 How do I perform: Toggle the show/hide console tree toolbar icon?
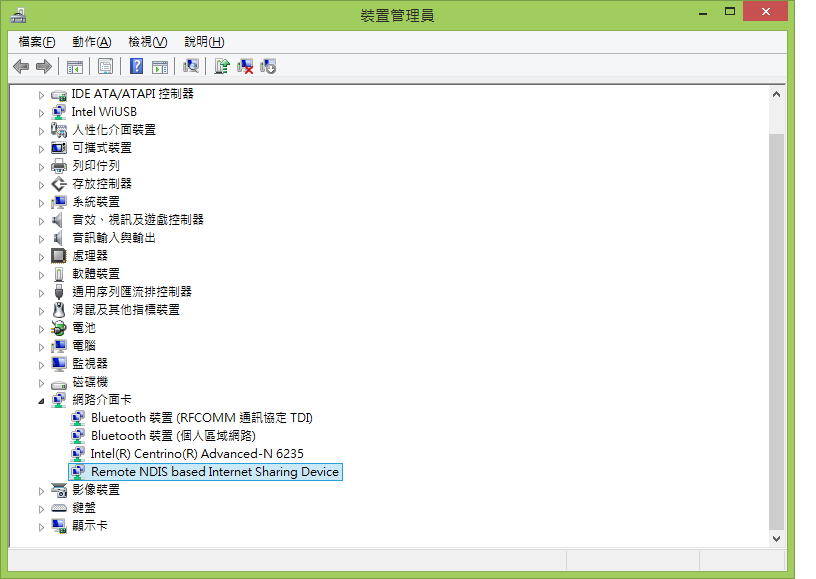coord(75,67)
